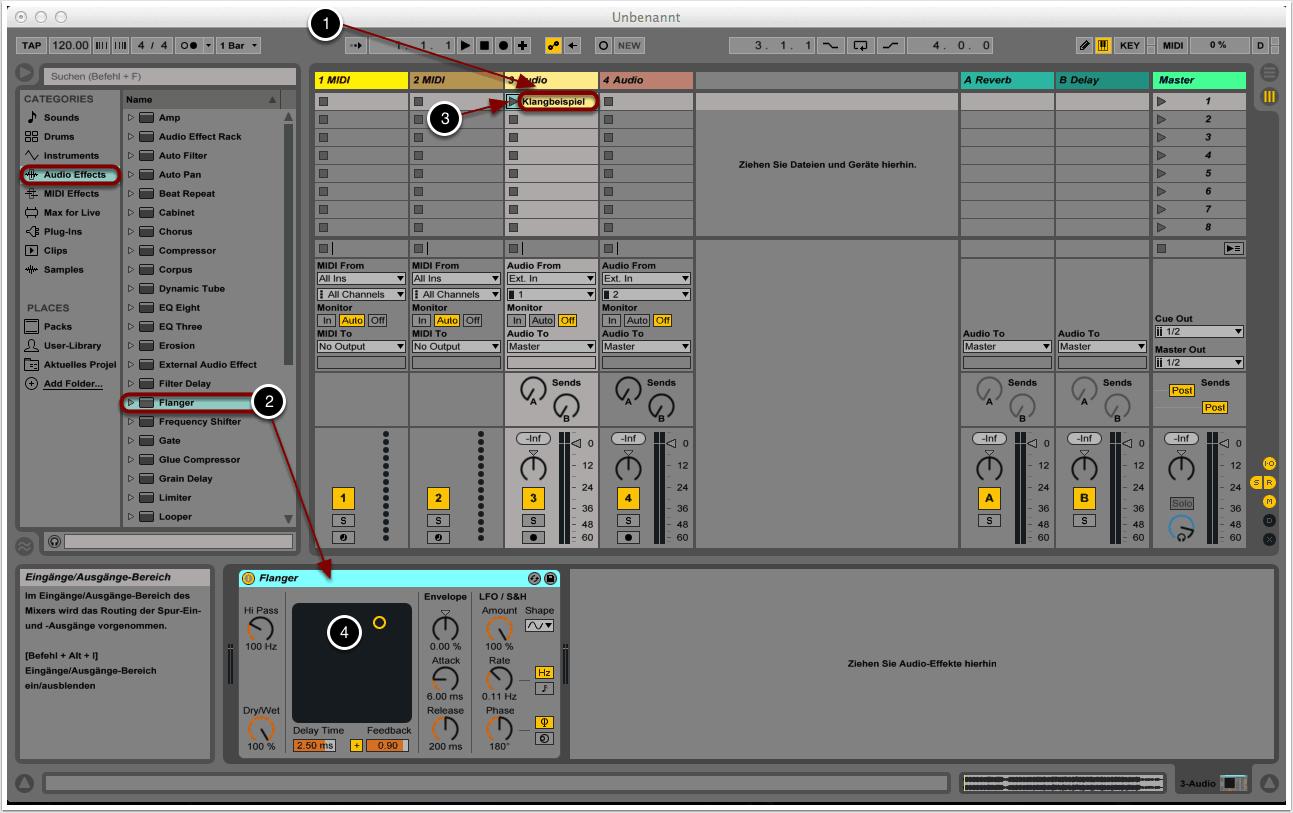Click the Flanger save preset icon
1293x813 pixels.
click(550, 578)
